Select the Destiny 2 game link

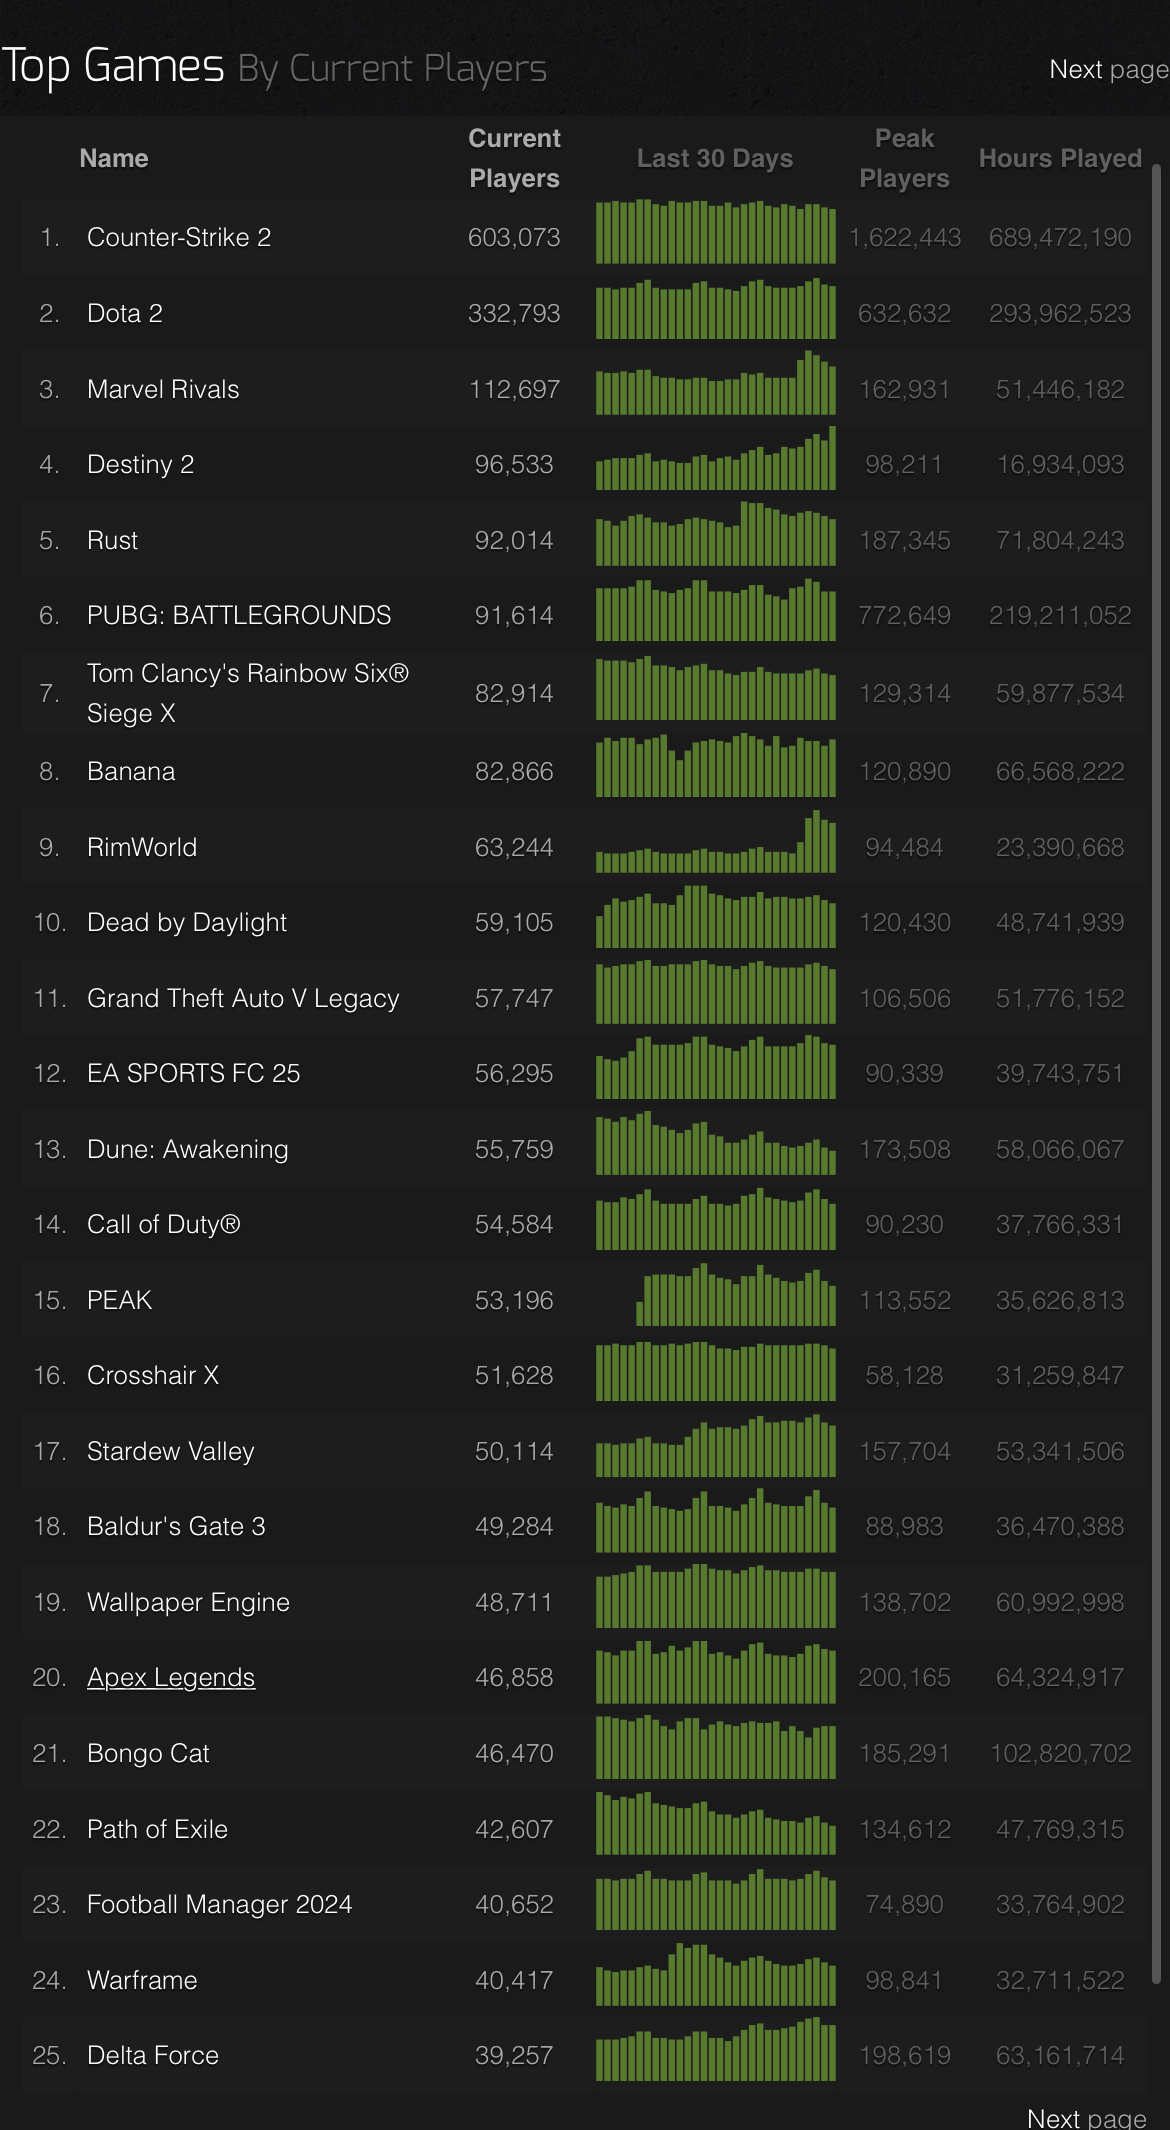(x=141, y=464)
